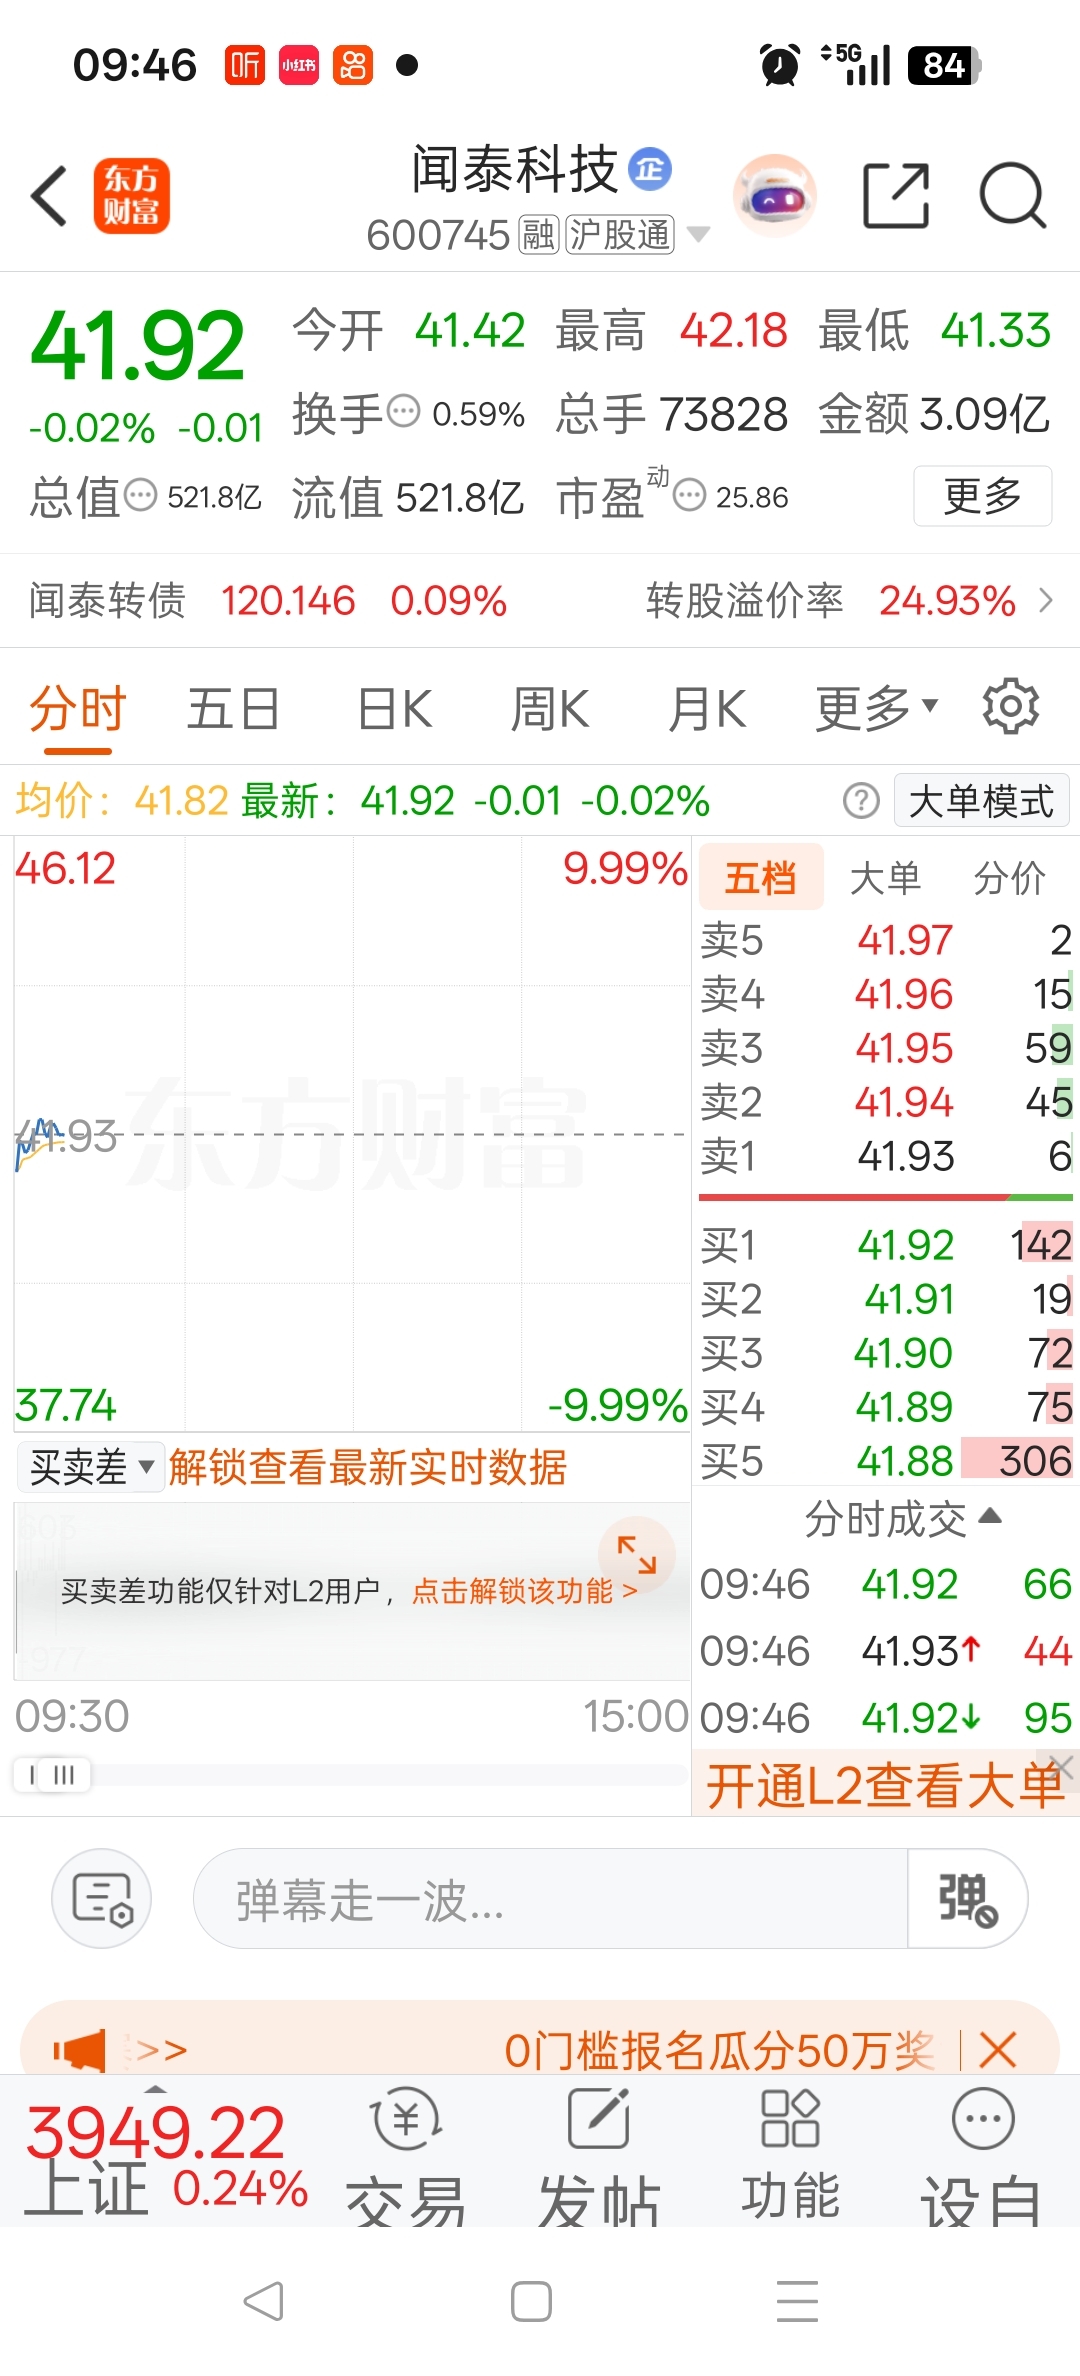Viewport: 1080px width, 2376px height.
Task: Go back using the left arrow
Action: click(x=49, y=196)
